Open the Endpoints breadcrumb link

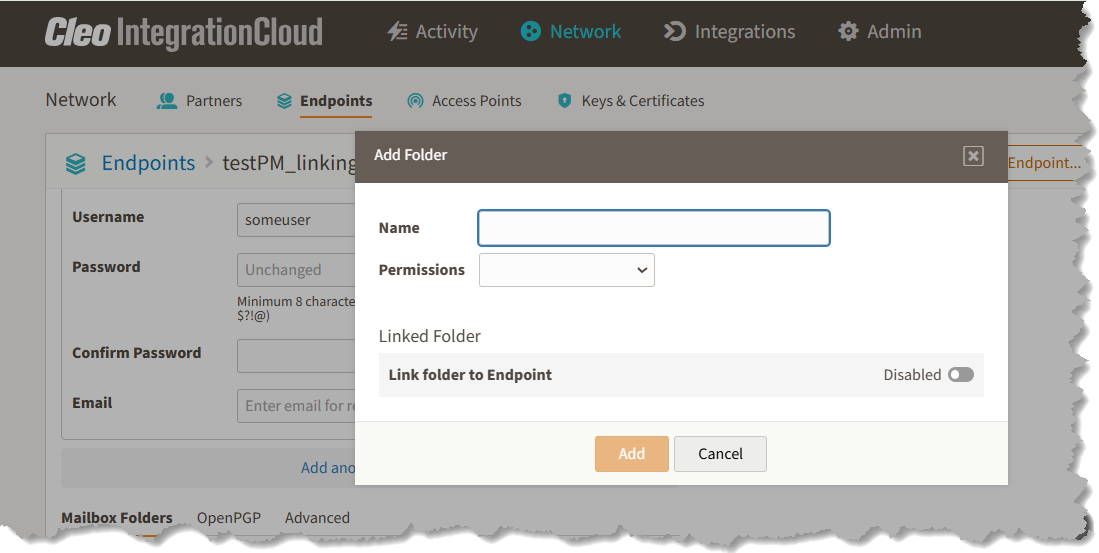149,163
